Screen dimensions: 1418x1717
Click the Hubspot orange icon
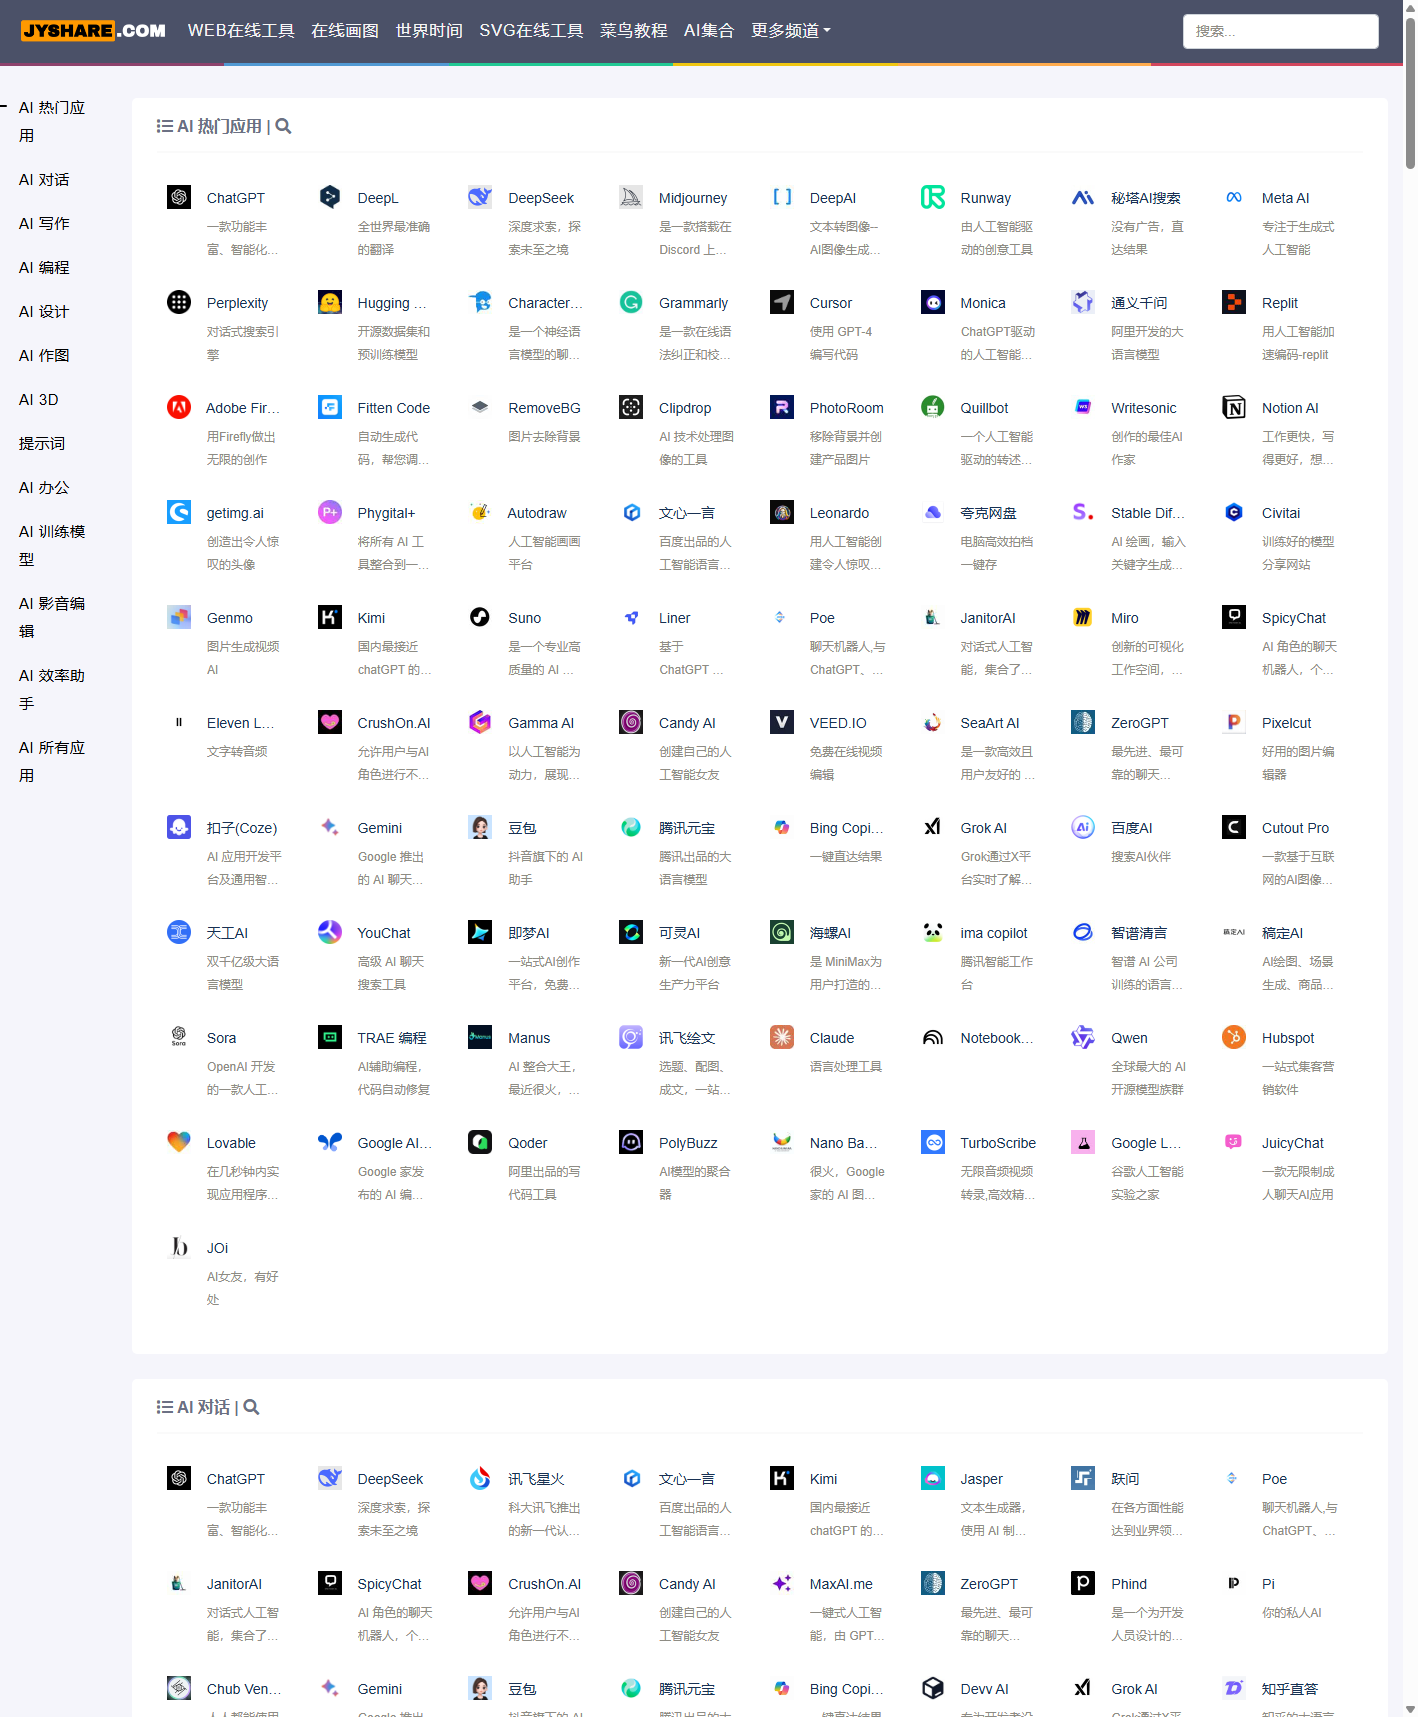[1234, 1037]
